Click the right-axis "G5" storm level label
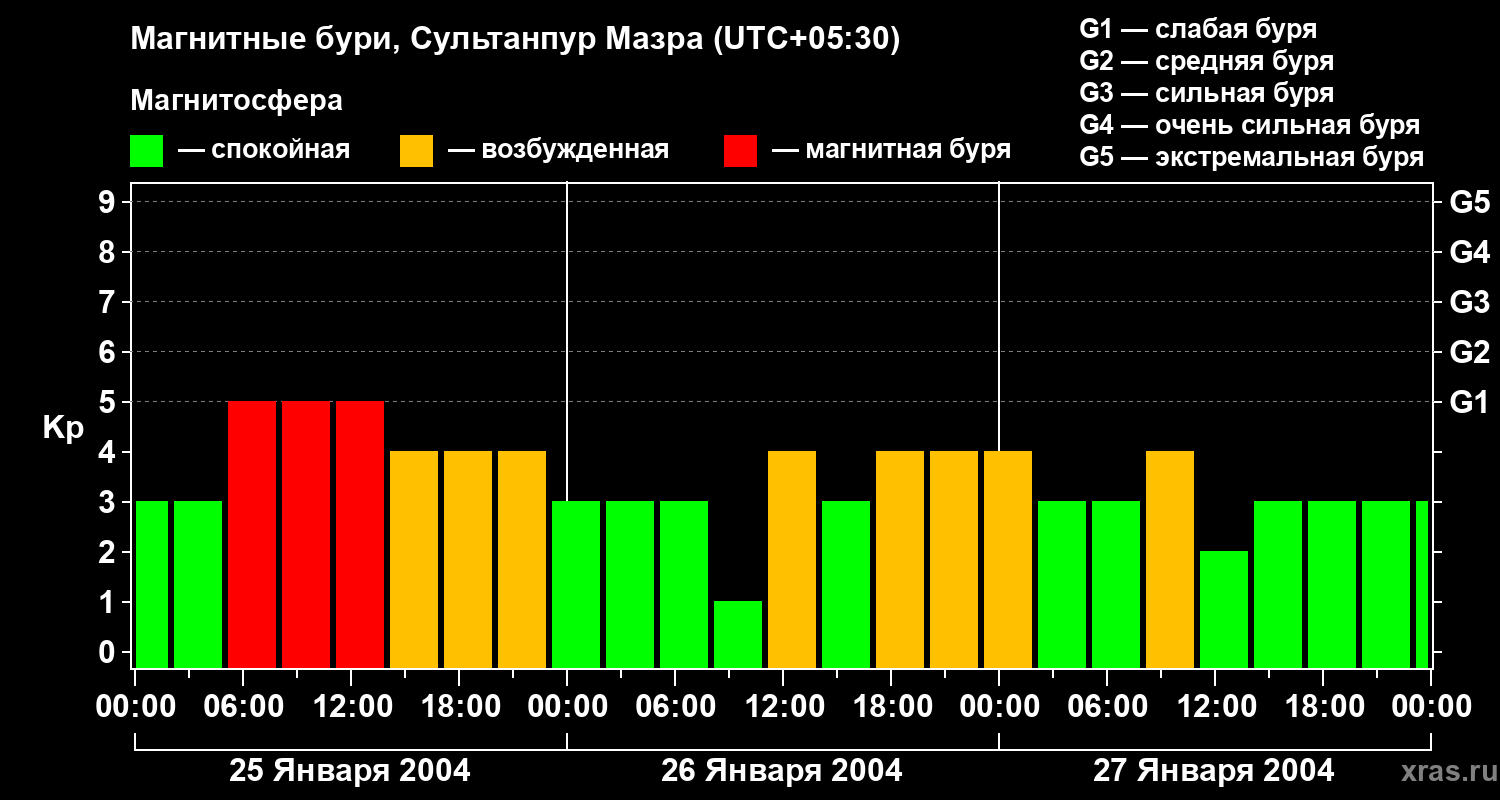 click(x=1469, y=202)
